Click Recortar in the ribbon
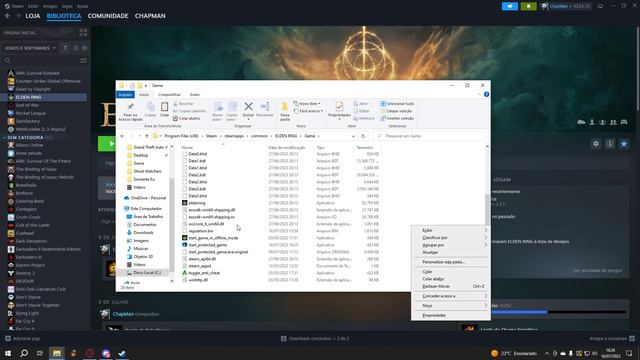This screenshot has width=640, height=360. 183,104
